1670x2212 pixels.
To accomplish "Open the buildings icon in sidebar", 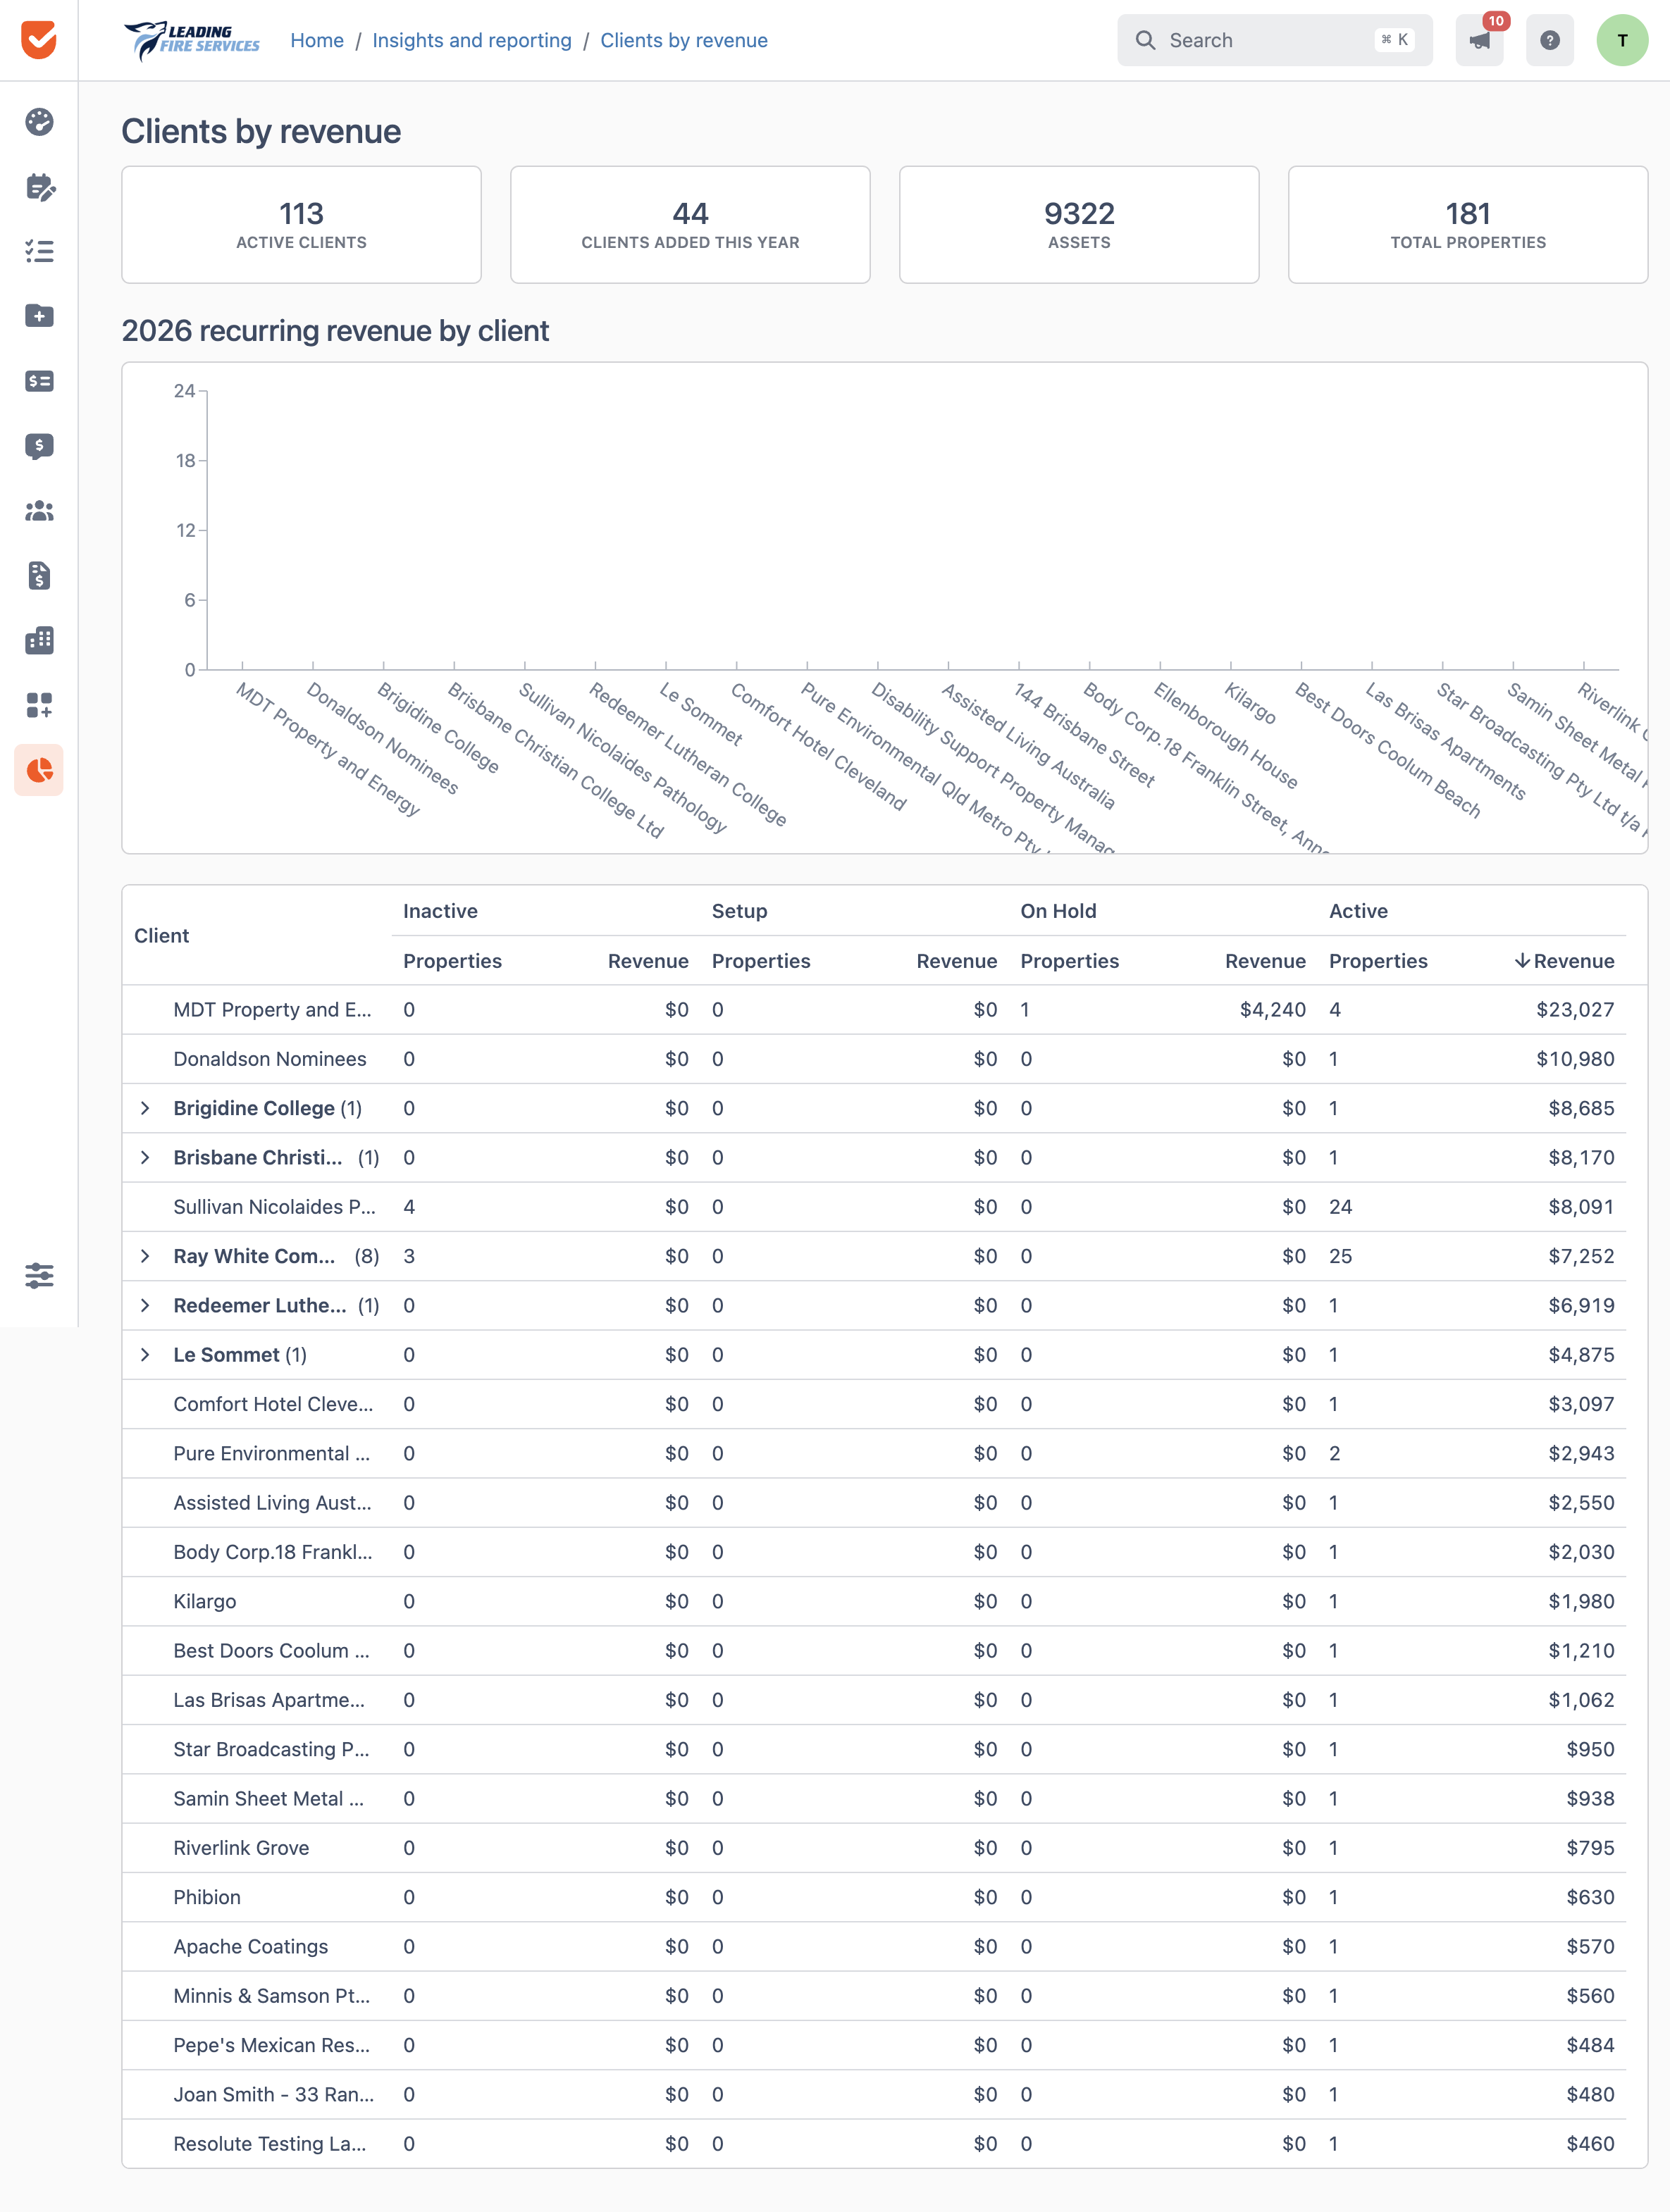I will (39, 640).
